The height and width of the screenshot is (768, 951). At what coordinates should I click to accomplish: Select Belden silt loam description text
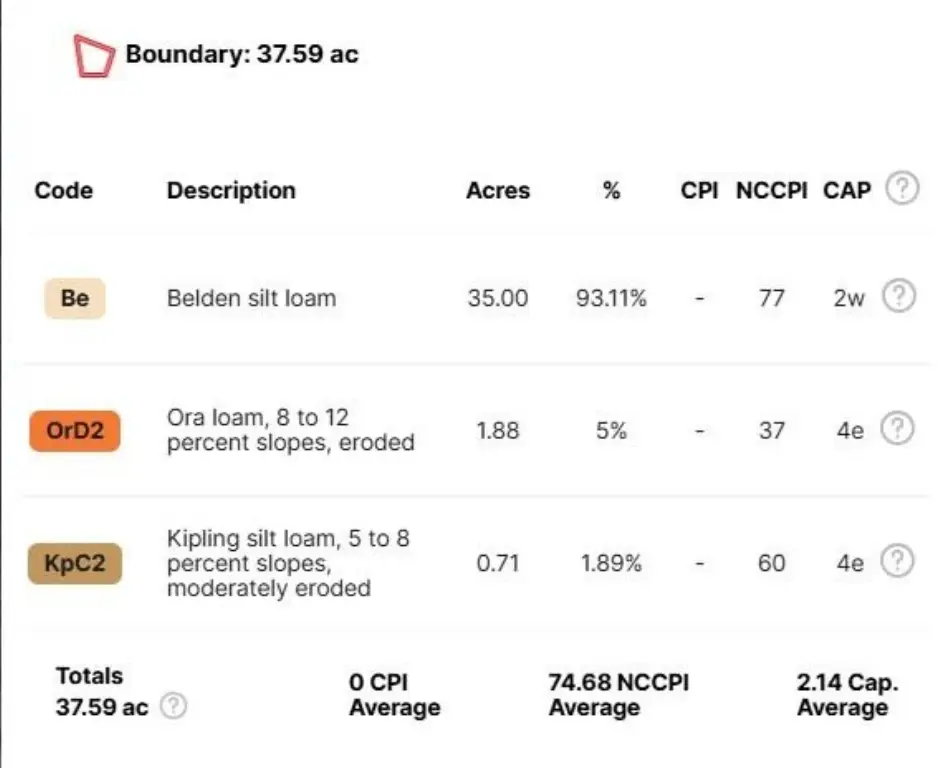[x=251, y=298]
